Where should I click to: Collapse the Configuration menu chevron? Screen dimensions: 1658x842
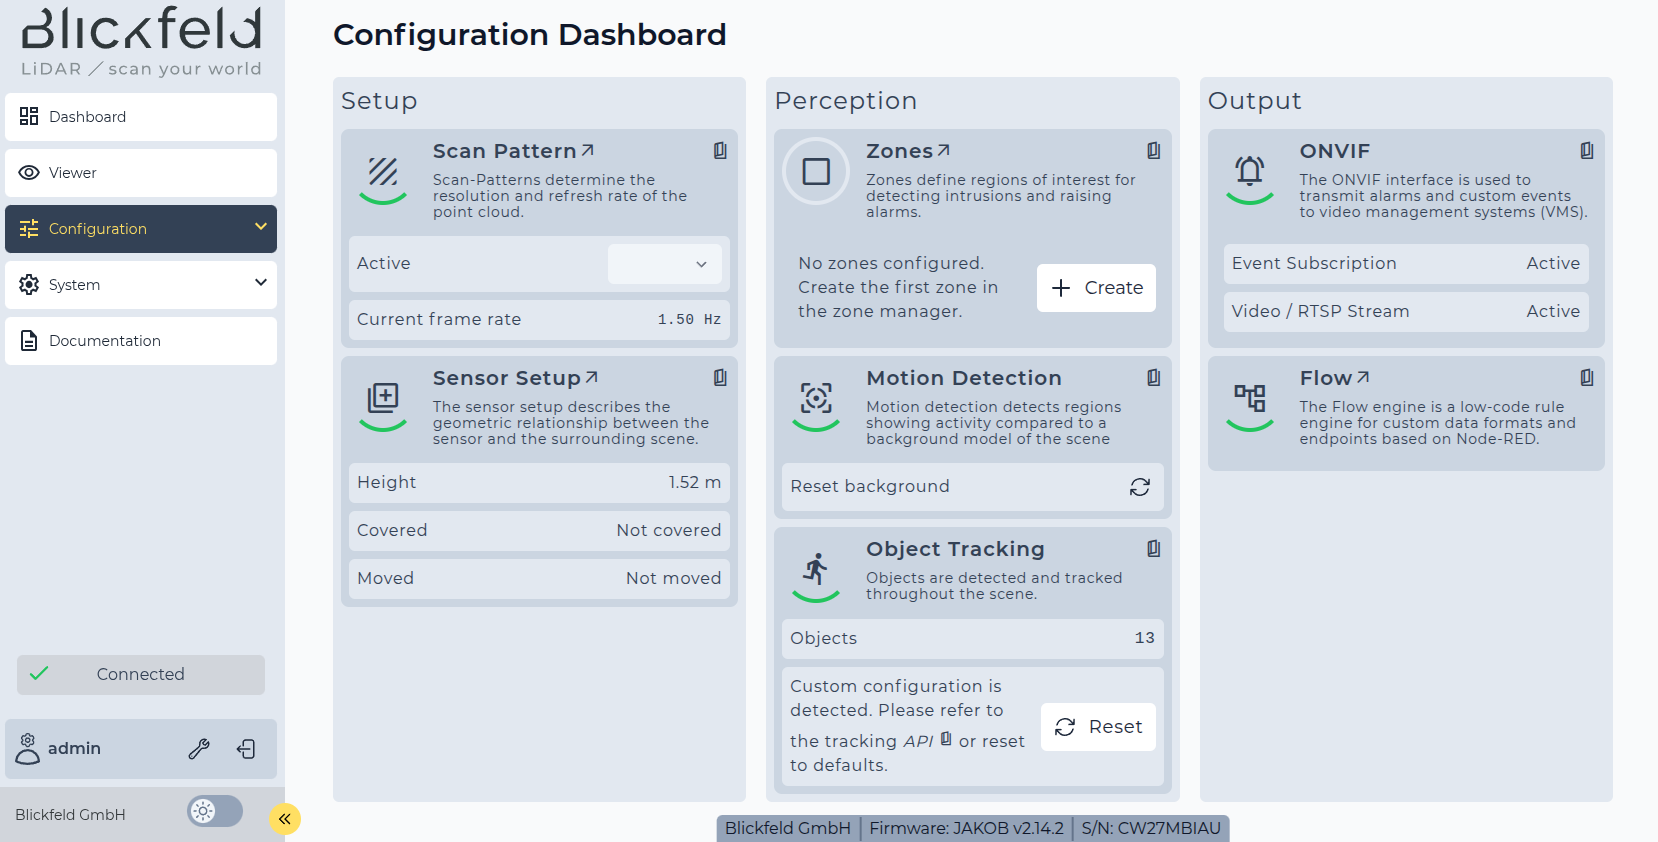tap(261, 227)
